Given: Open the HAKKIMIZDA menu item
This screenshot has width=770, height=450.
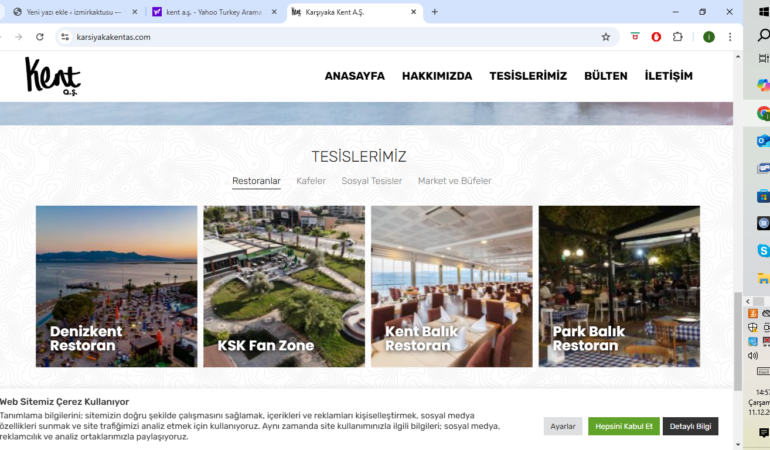Looking at the screenshot, I should 437,76.
